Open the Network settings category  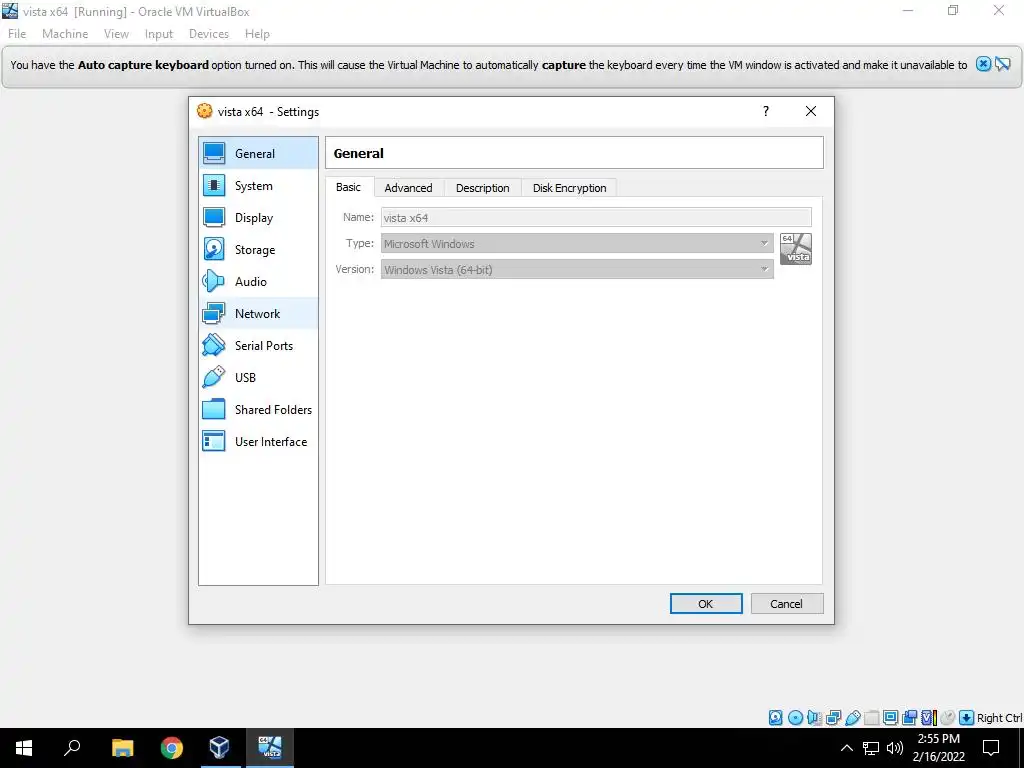tap(258, 313)
